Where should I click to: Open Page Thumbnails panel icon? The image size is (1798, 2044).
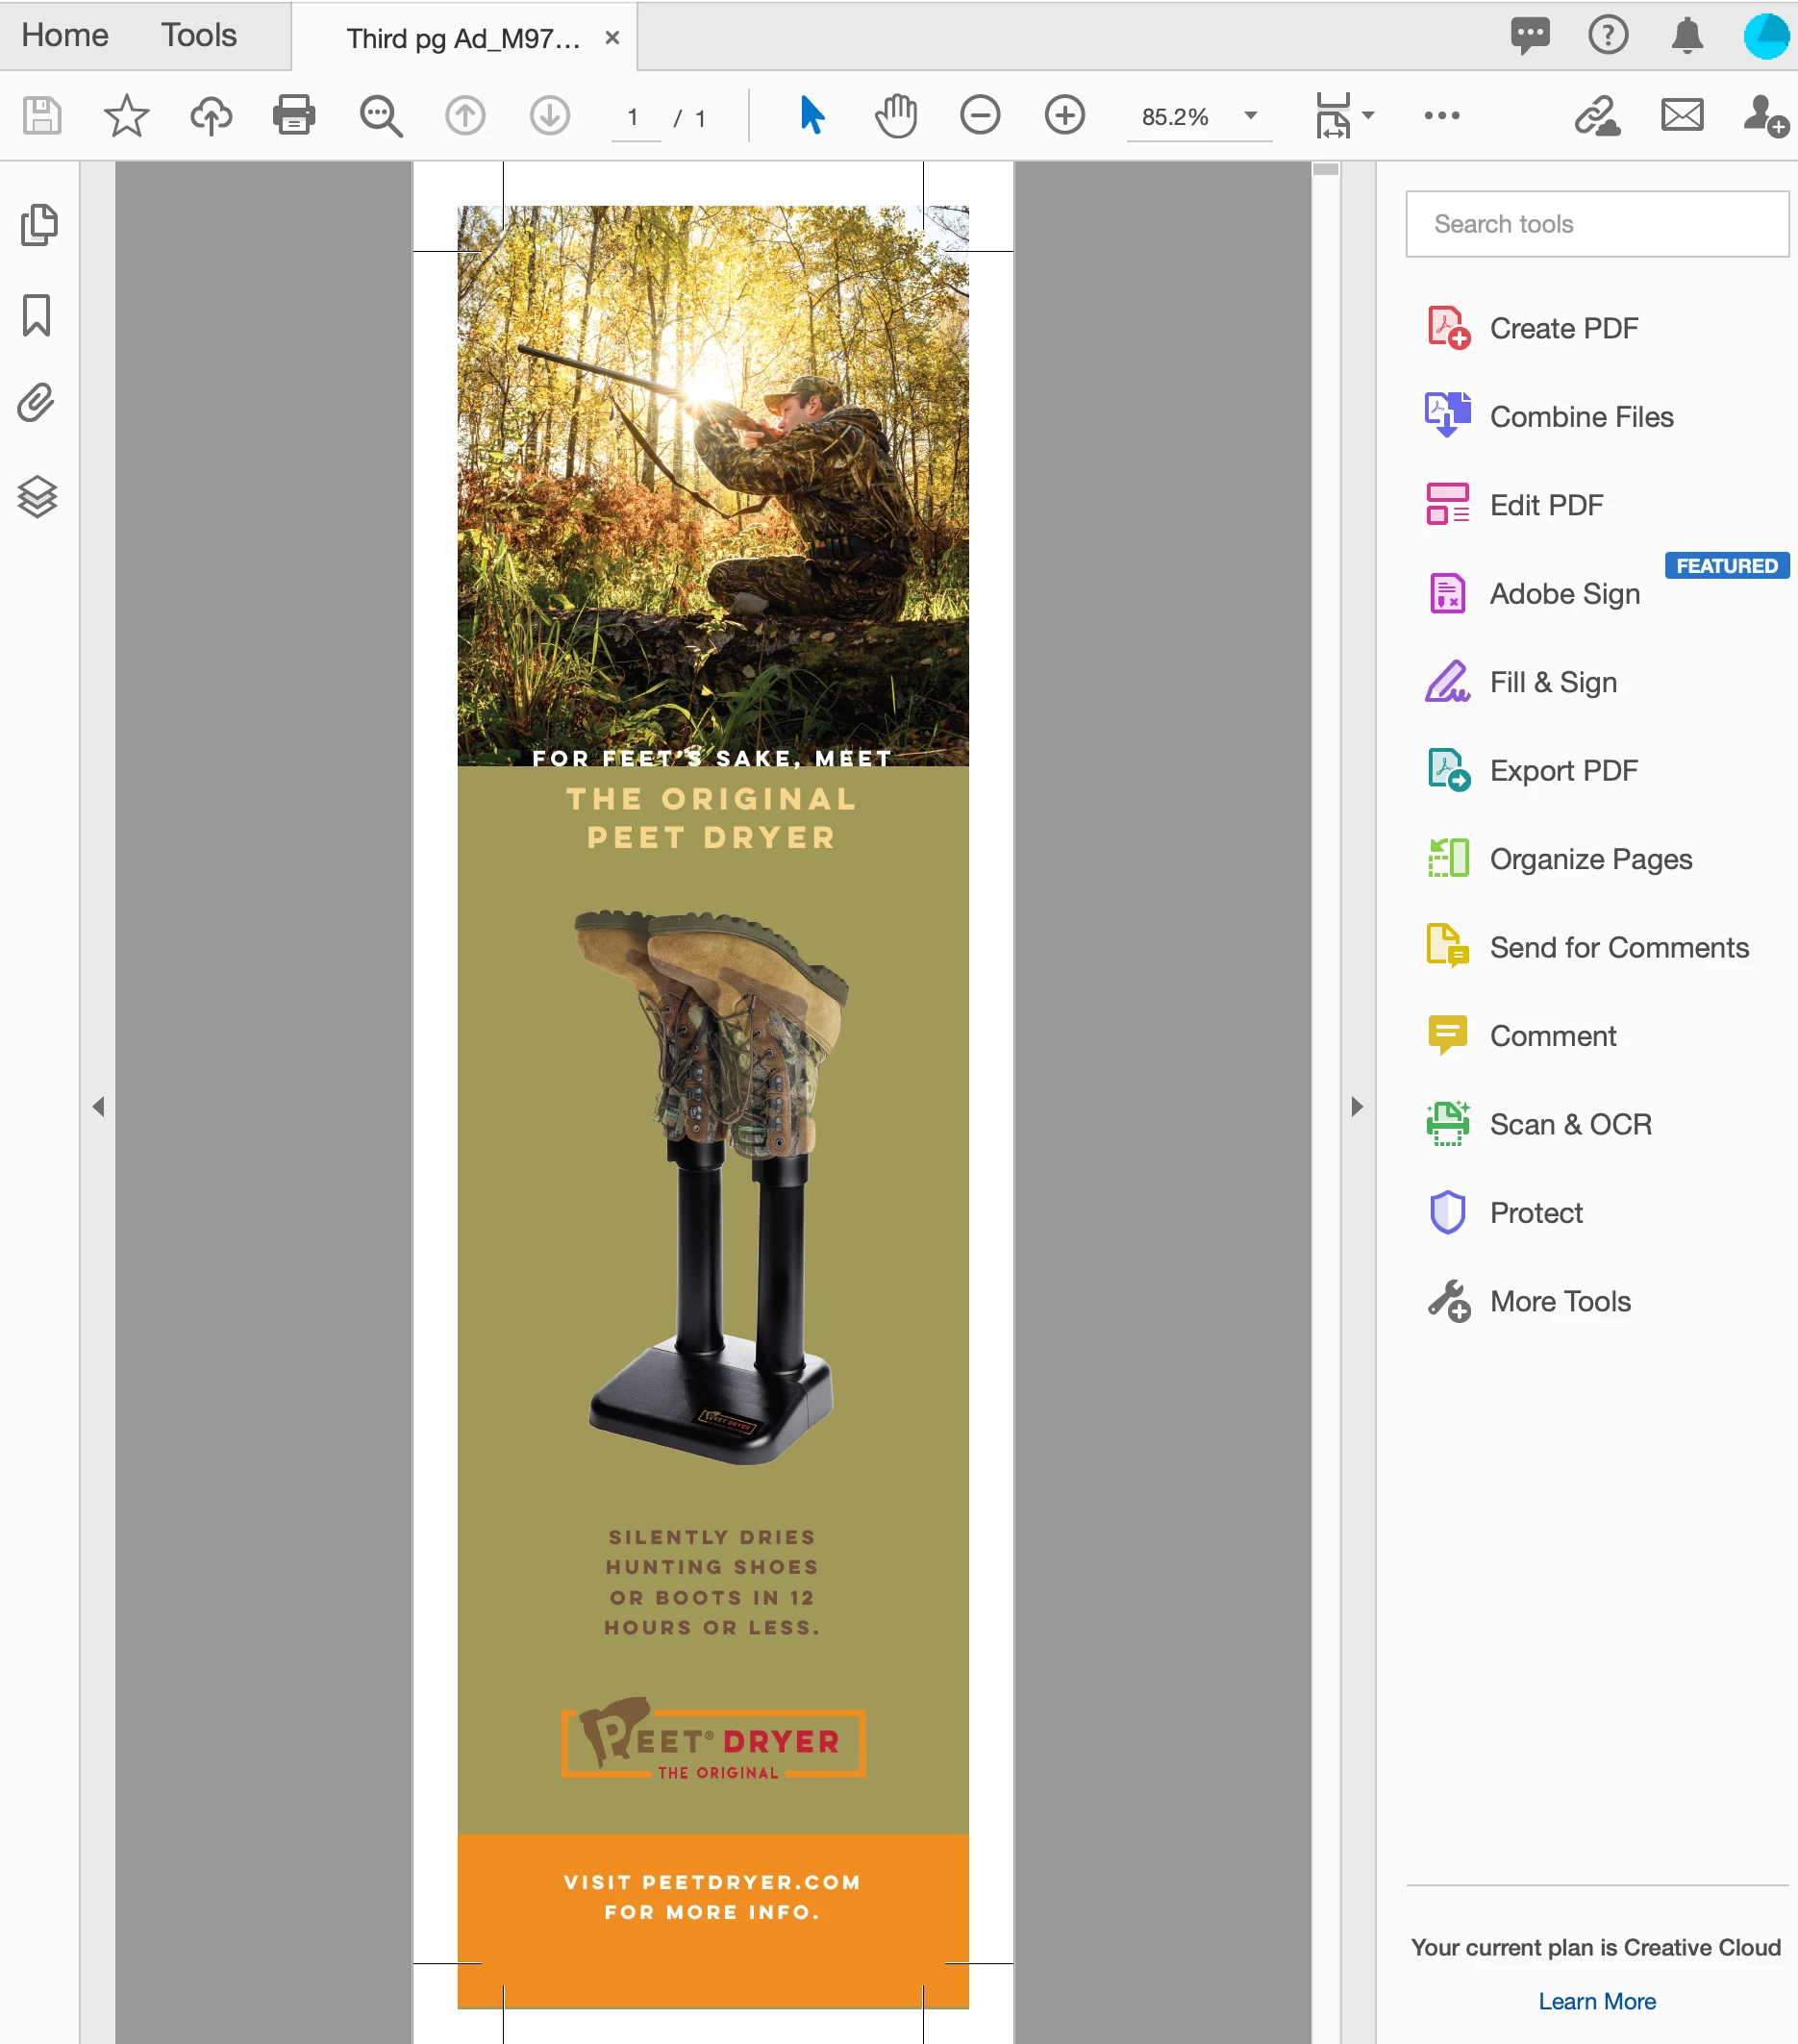(38, 226)
